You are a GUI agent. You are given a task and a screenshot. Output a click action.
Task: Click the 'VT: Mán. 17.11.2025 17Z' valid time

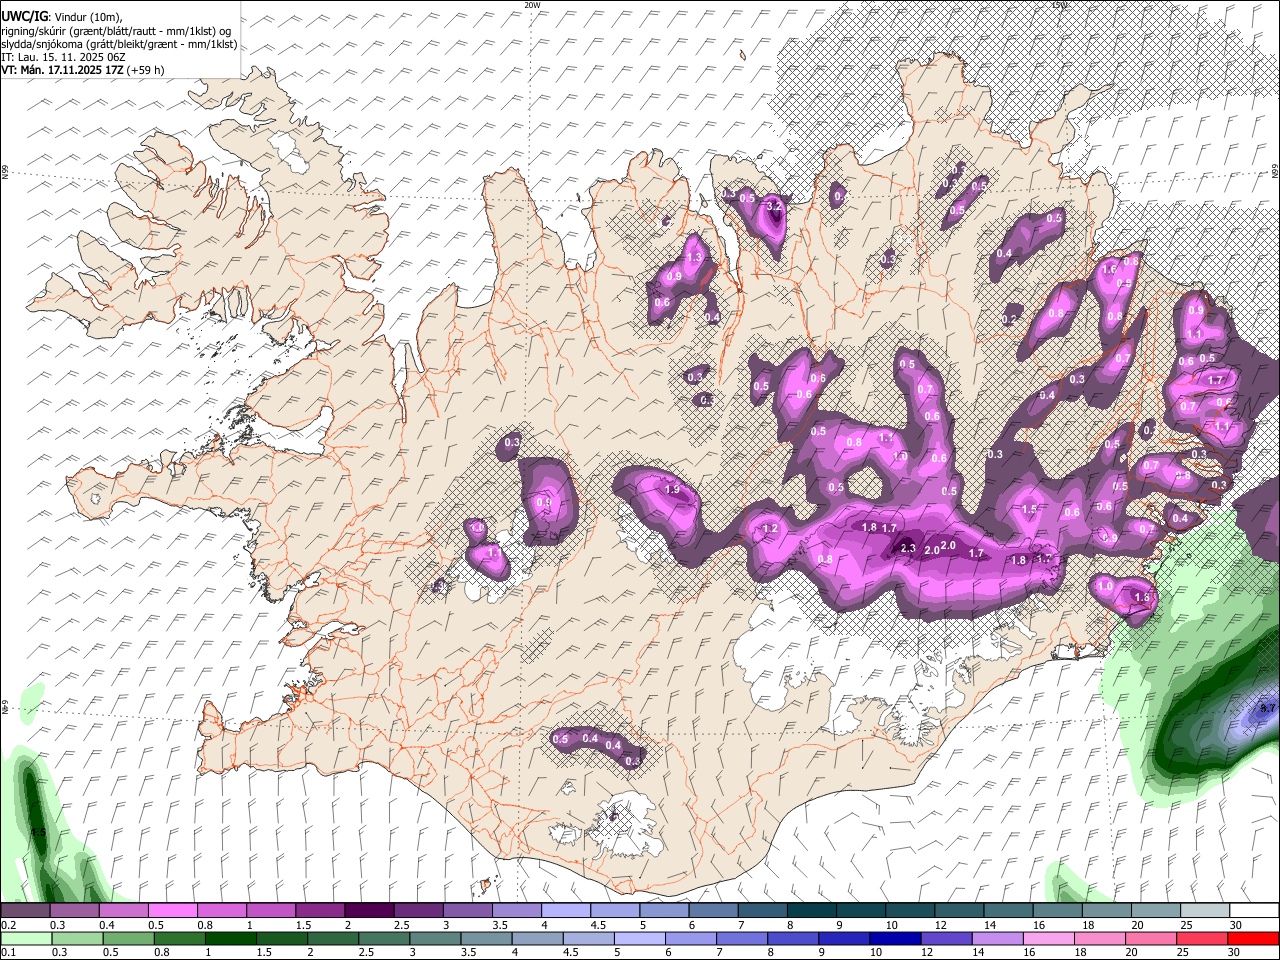coord(62,70)
